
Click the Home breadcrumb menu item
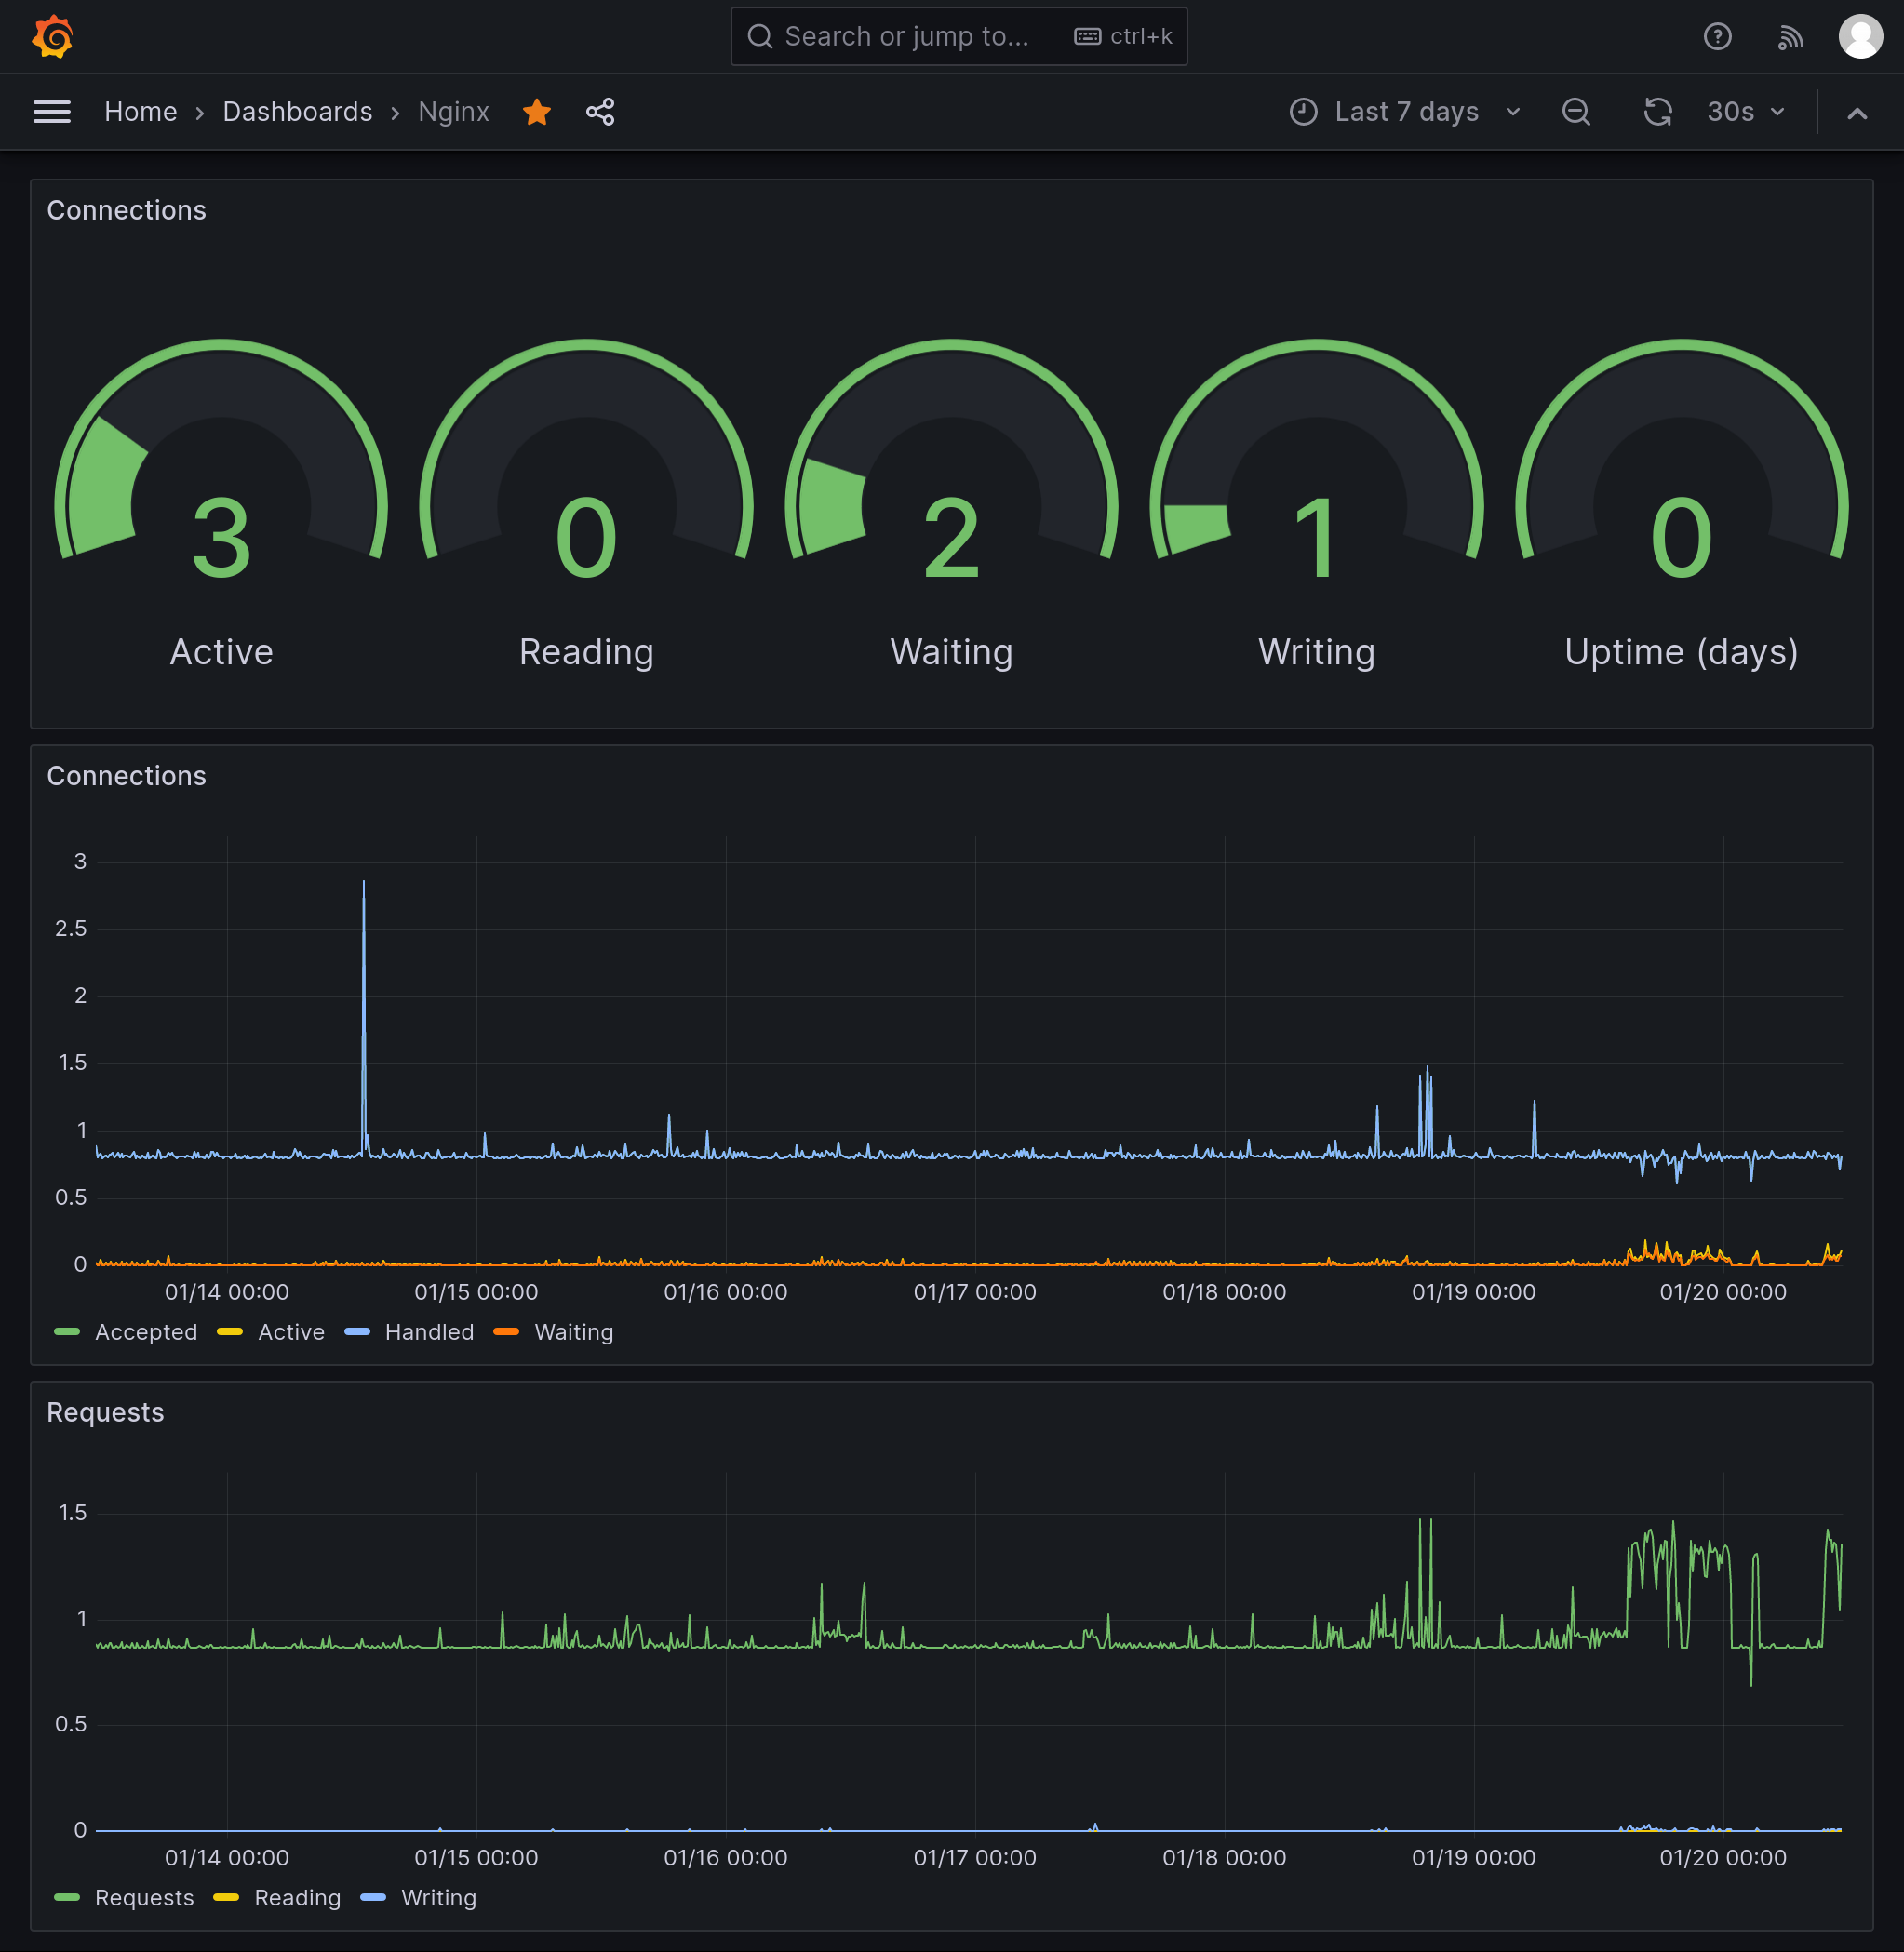140,112
